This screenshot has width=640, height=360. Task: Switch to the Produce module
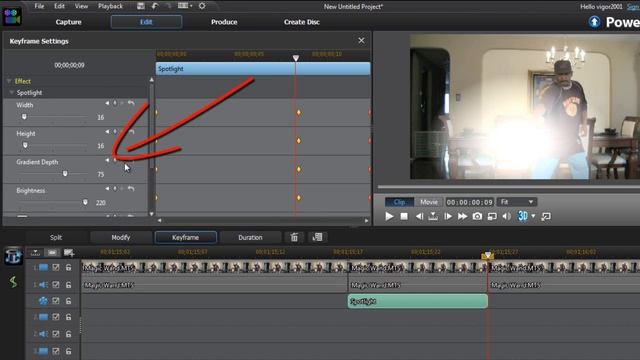224,22
